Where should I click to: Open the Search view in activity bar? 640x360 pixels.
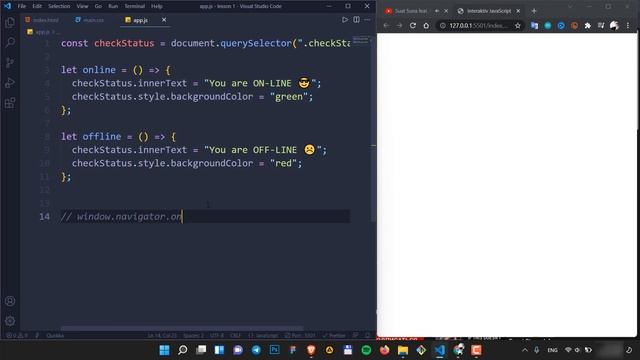[x=10, y=42]
